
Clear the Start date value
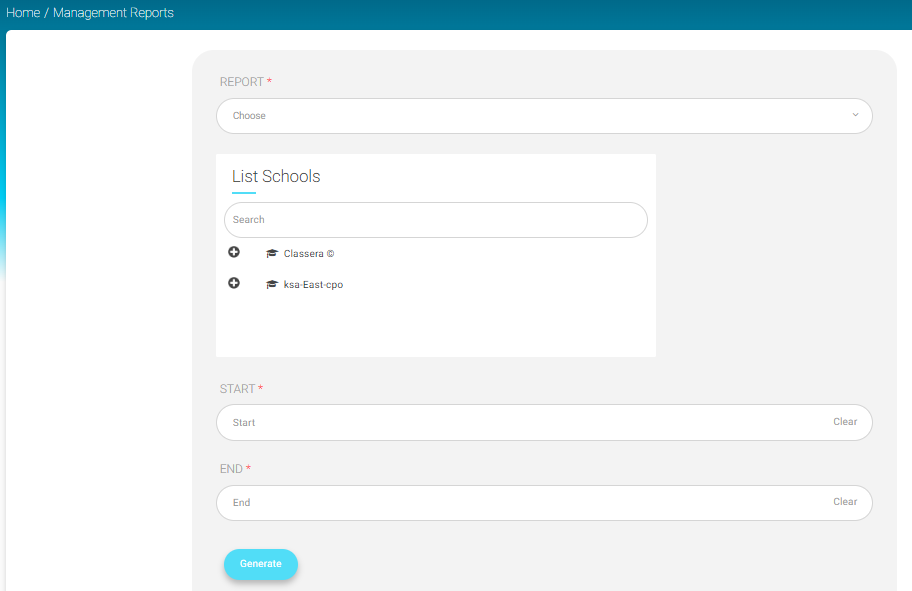pyautogui.click(x=845, y=422)
